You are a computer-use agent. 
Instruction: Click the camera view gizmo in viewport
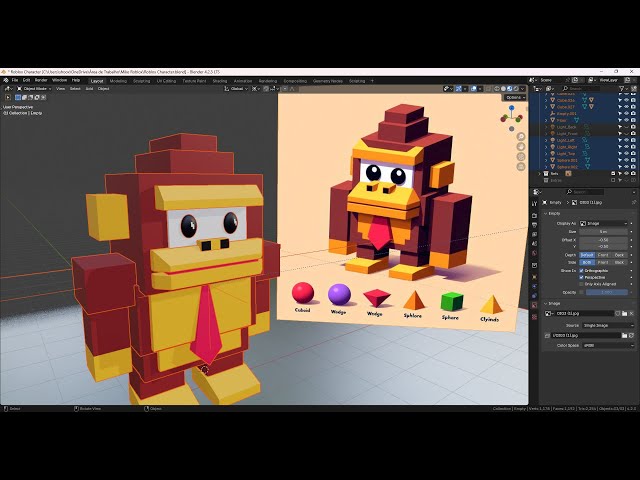pos(521,157)
